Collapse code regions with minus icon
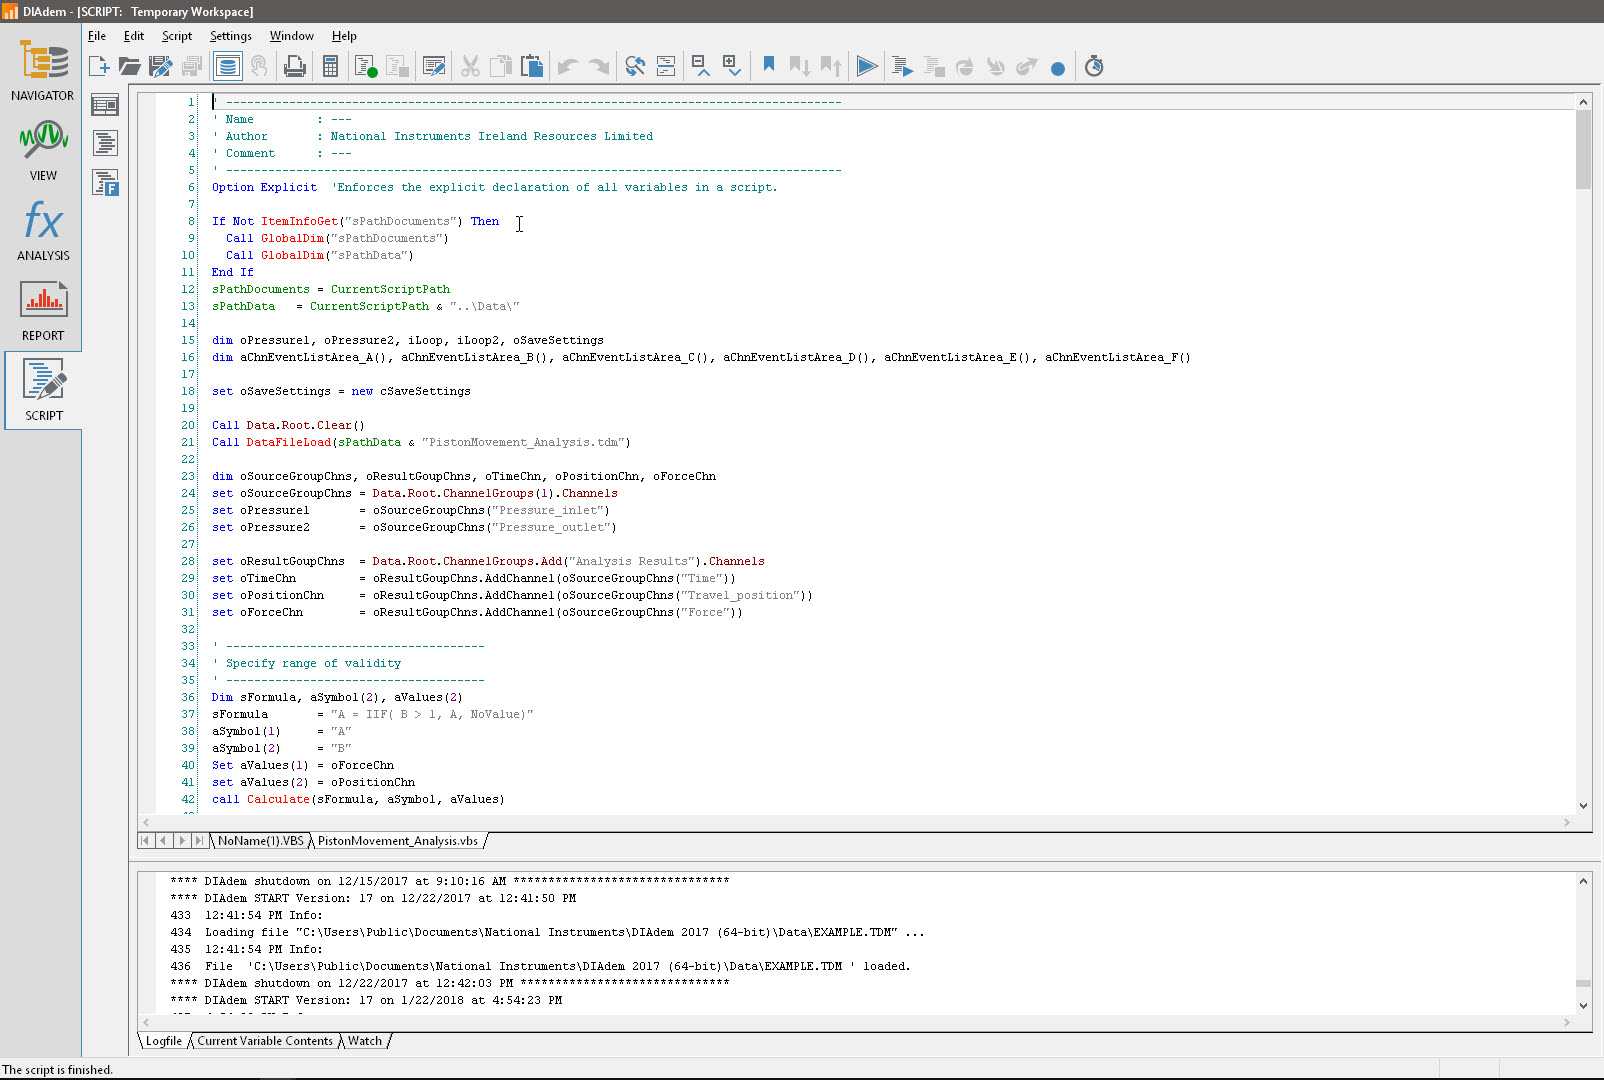The image size is (1604, 1080). 701,67
